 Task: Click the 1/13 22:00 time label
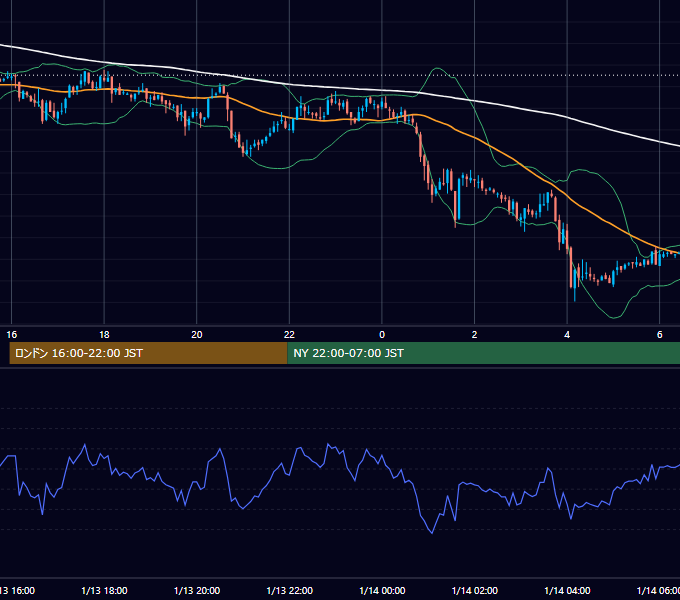(x=289, y=590)
